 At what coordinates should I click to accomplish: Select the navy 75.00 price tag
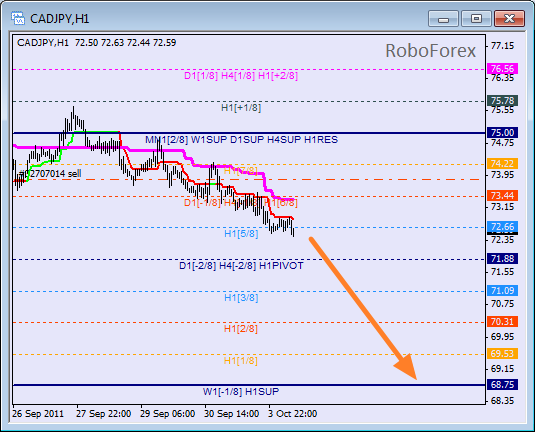pos(502,132)
